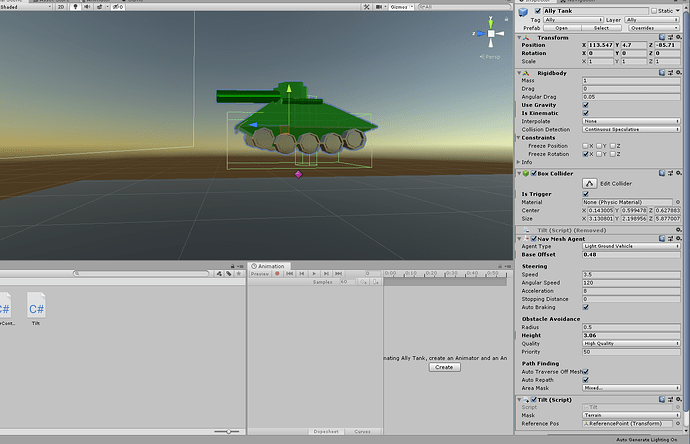Switch to Dopesheet view
690x444 pixels.
pos(326,432)
